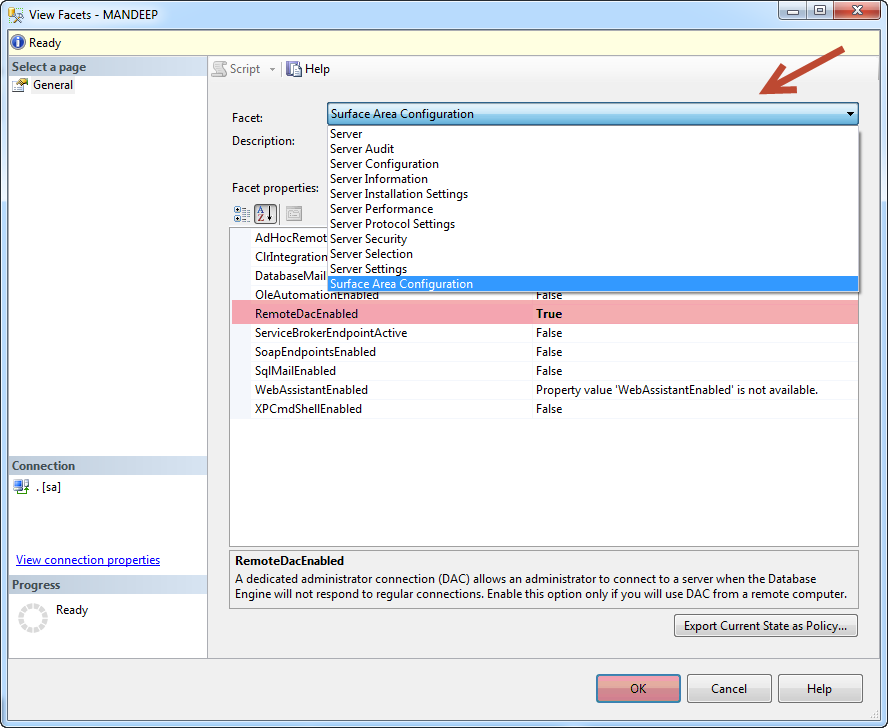Choose Server Protocol Settings facet
Image resolution: width=888 pixels, height=728 pixels.
592,224
